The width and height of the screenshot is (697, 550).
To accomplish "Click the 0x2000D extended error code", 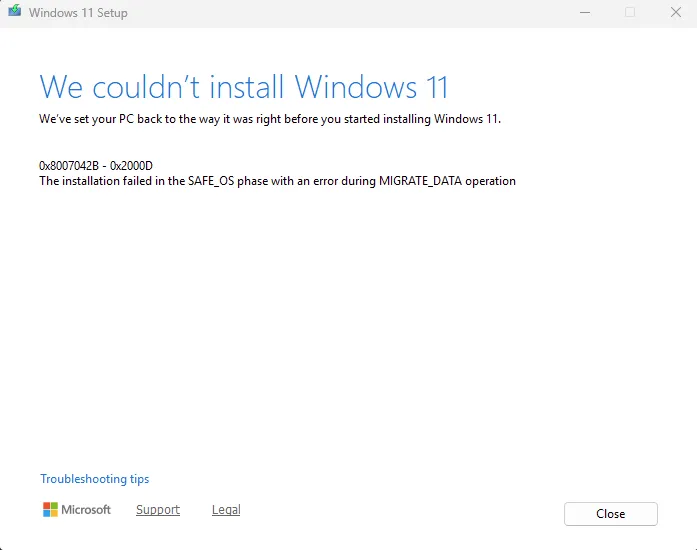I will click(x=133, y=165).
